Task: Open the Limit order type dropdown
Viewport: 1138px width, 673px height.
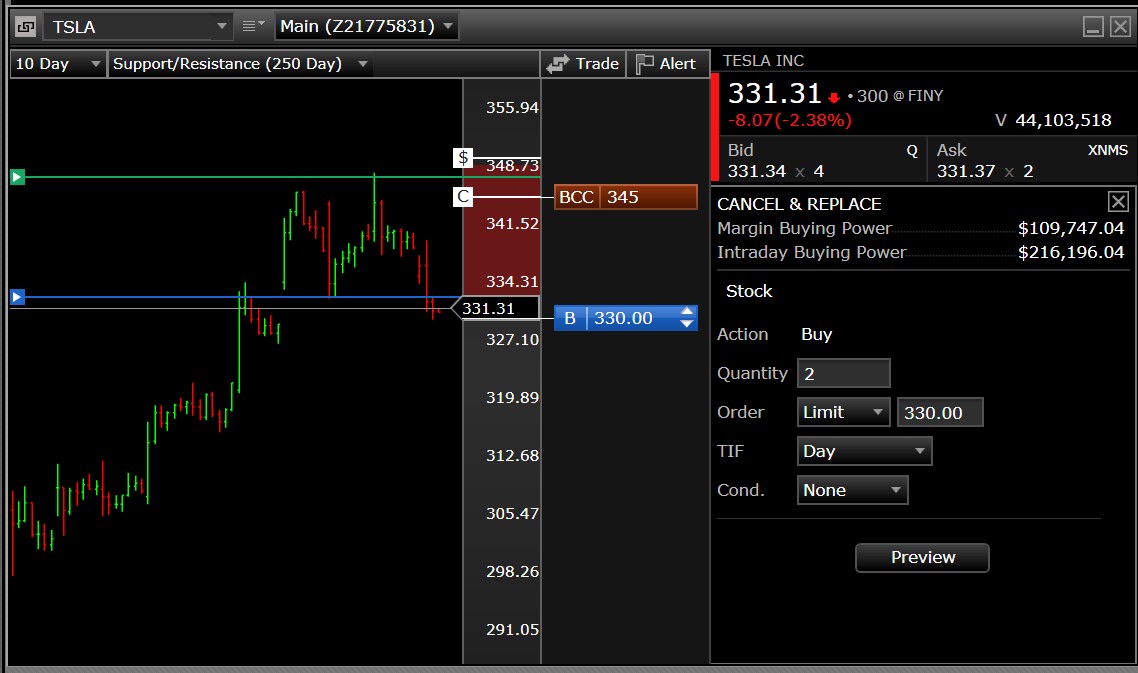Action: [x=843, y=412]
